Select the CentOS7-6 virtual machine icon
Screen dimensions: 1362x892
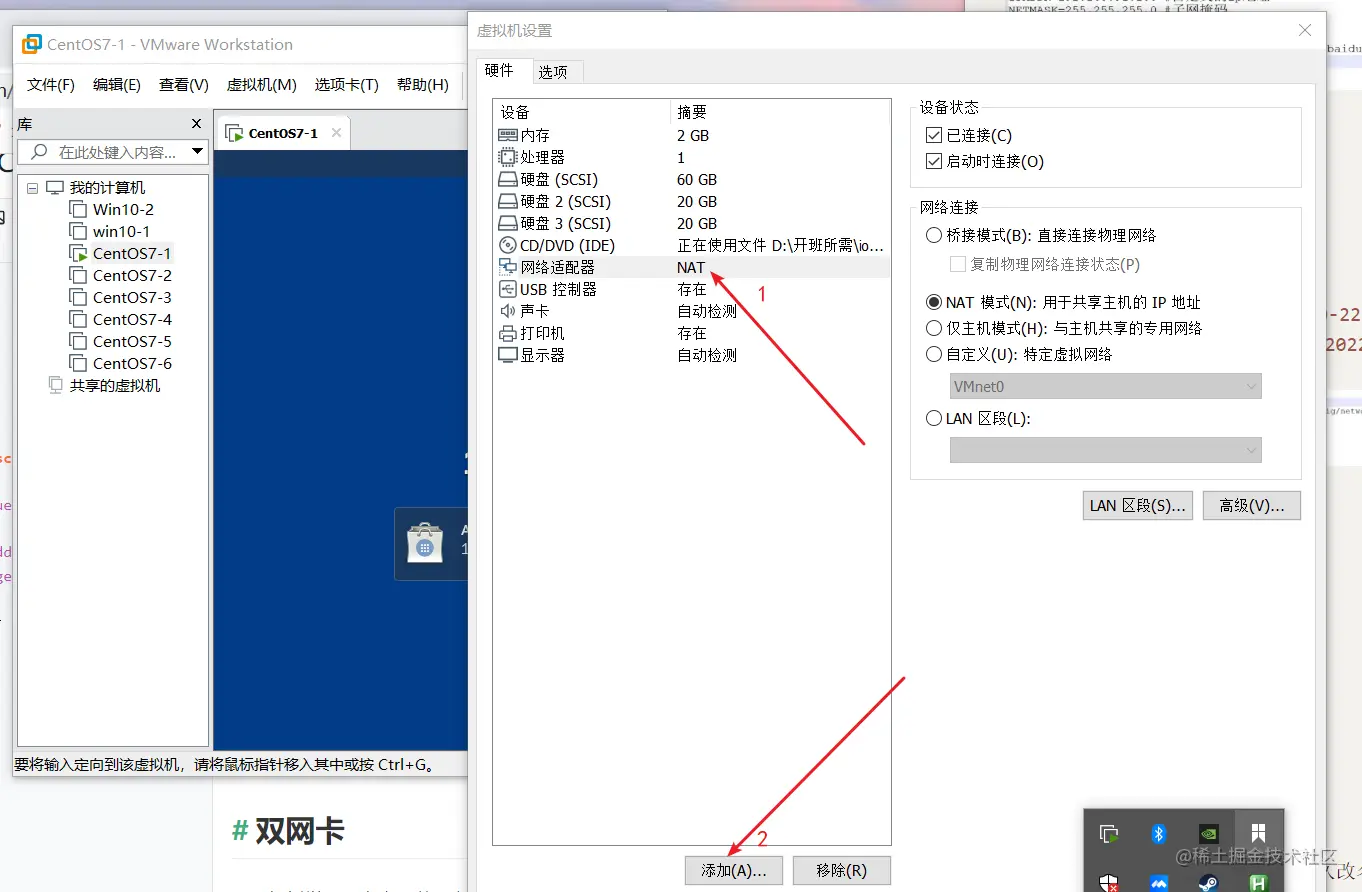[78, 364]
